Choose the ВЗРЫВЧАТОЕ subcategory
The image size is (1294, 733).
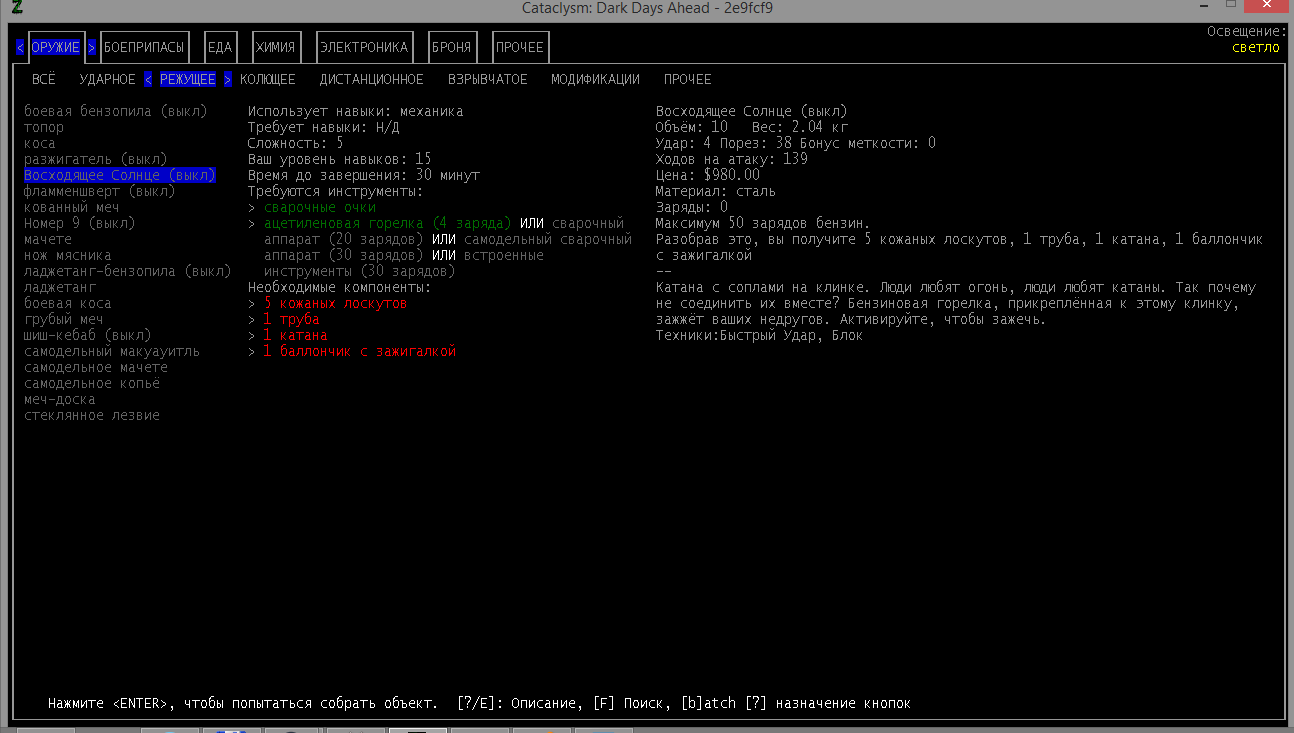(x=488, y=79)
